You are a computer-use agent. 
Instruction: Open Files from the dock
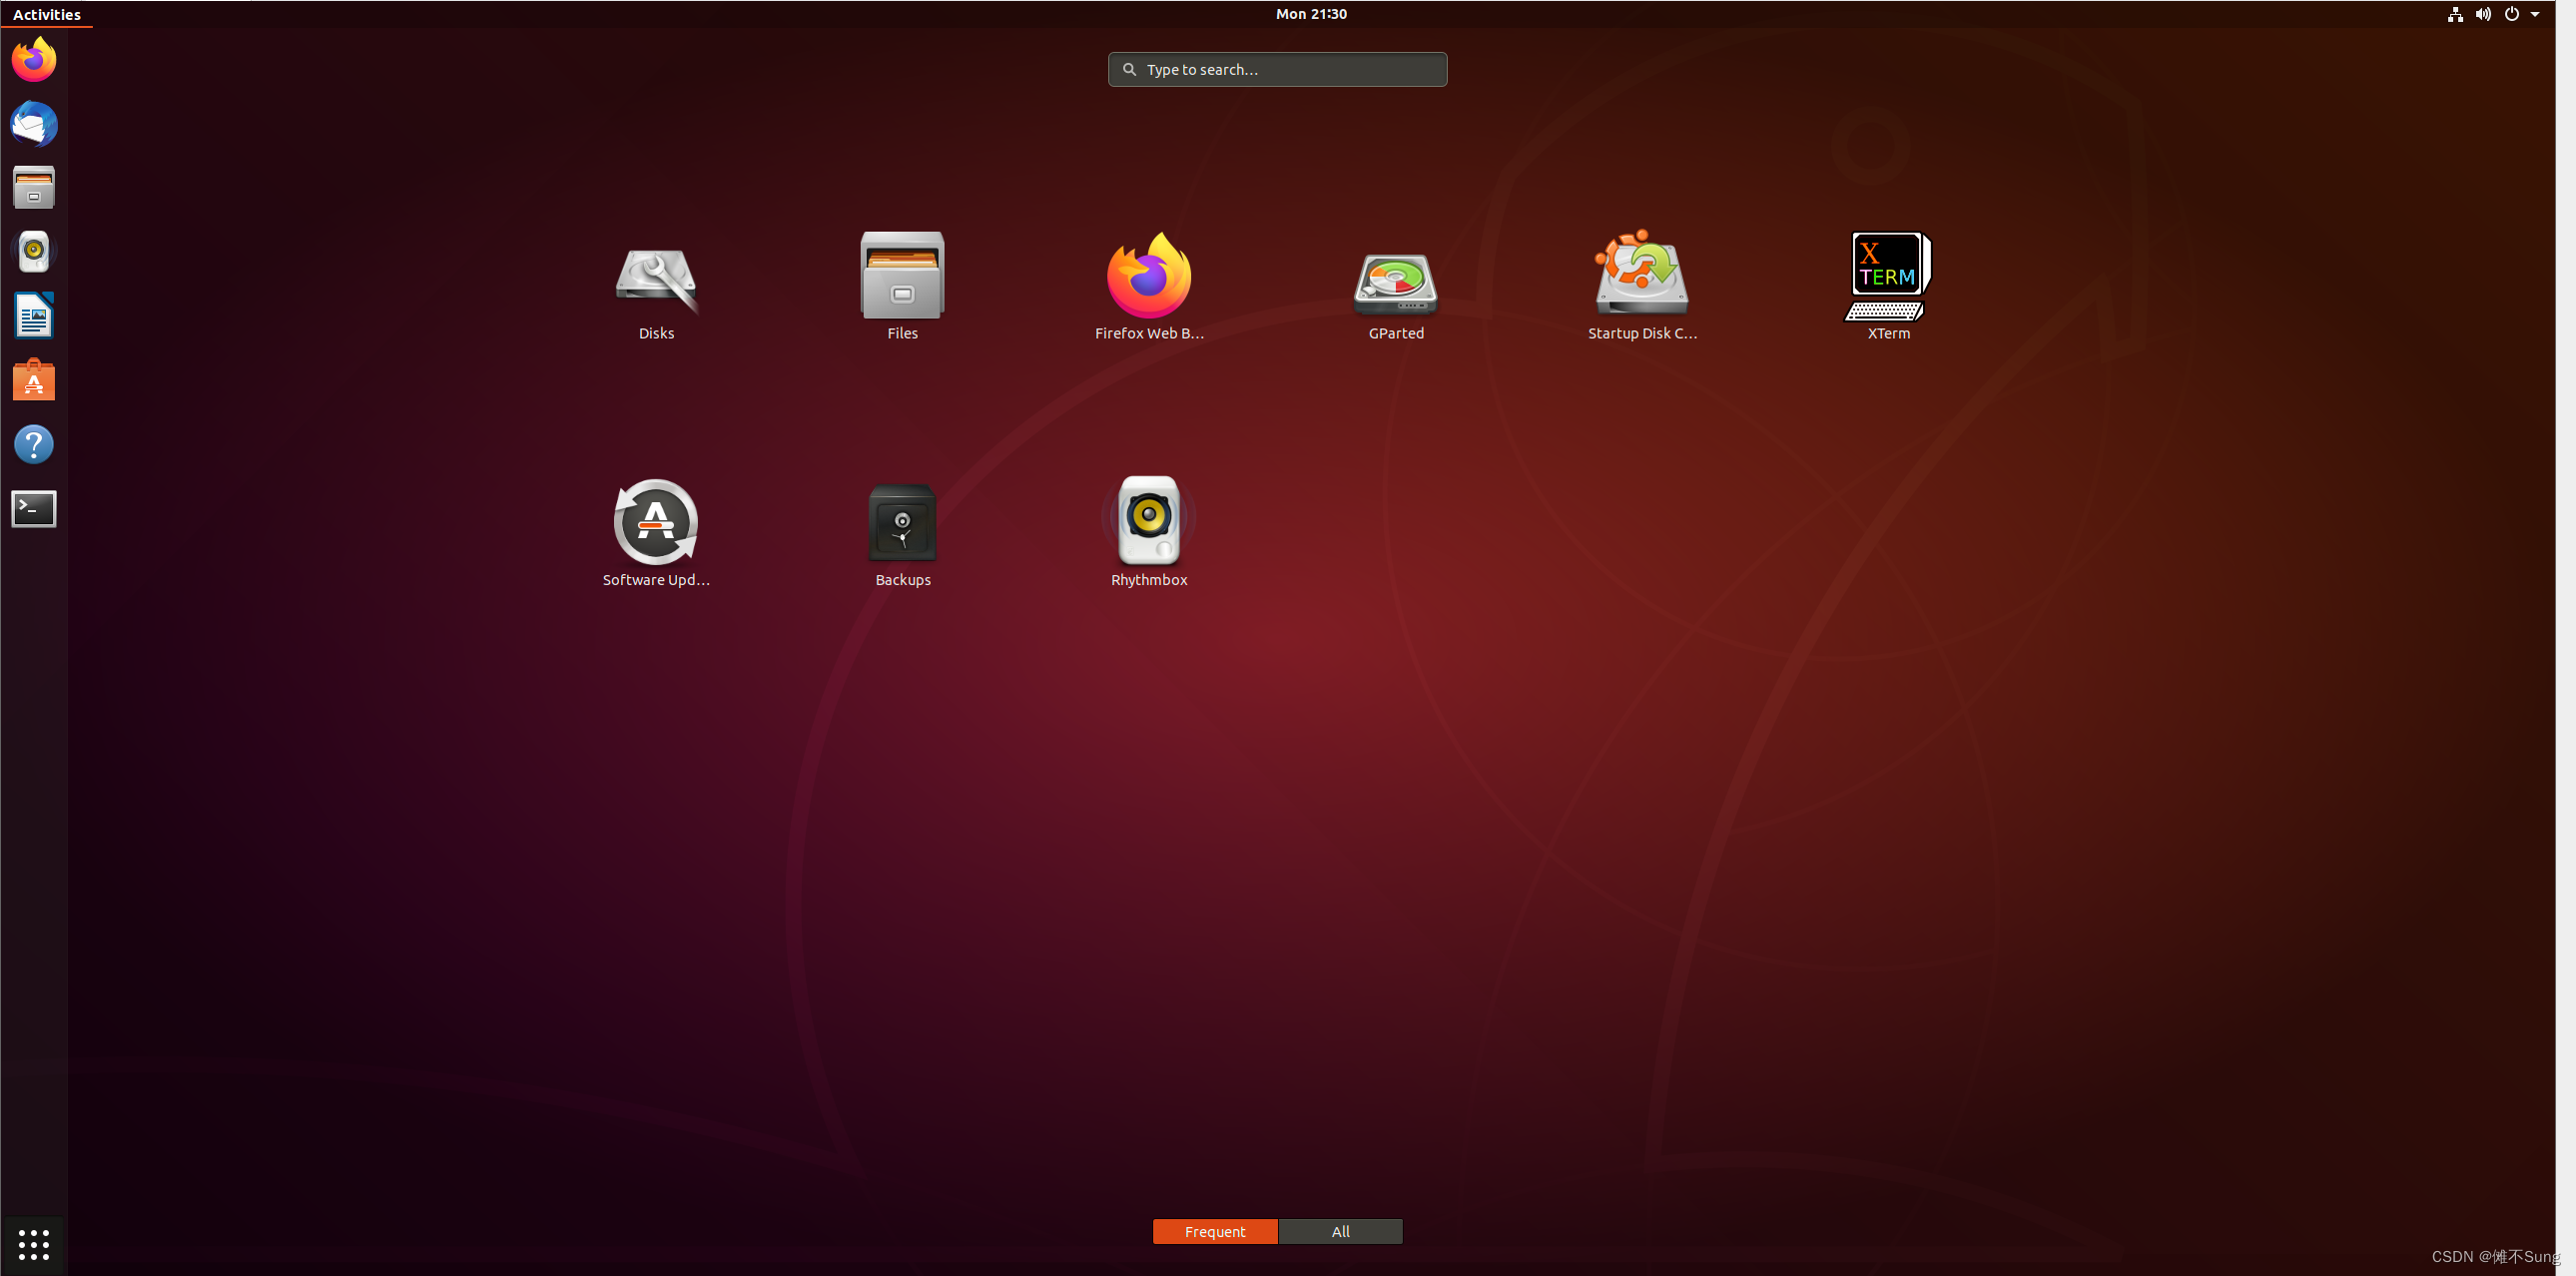point(34,188)
